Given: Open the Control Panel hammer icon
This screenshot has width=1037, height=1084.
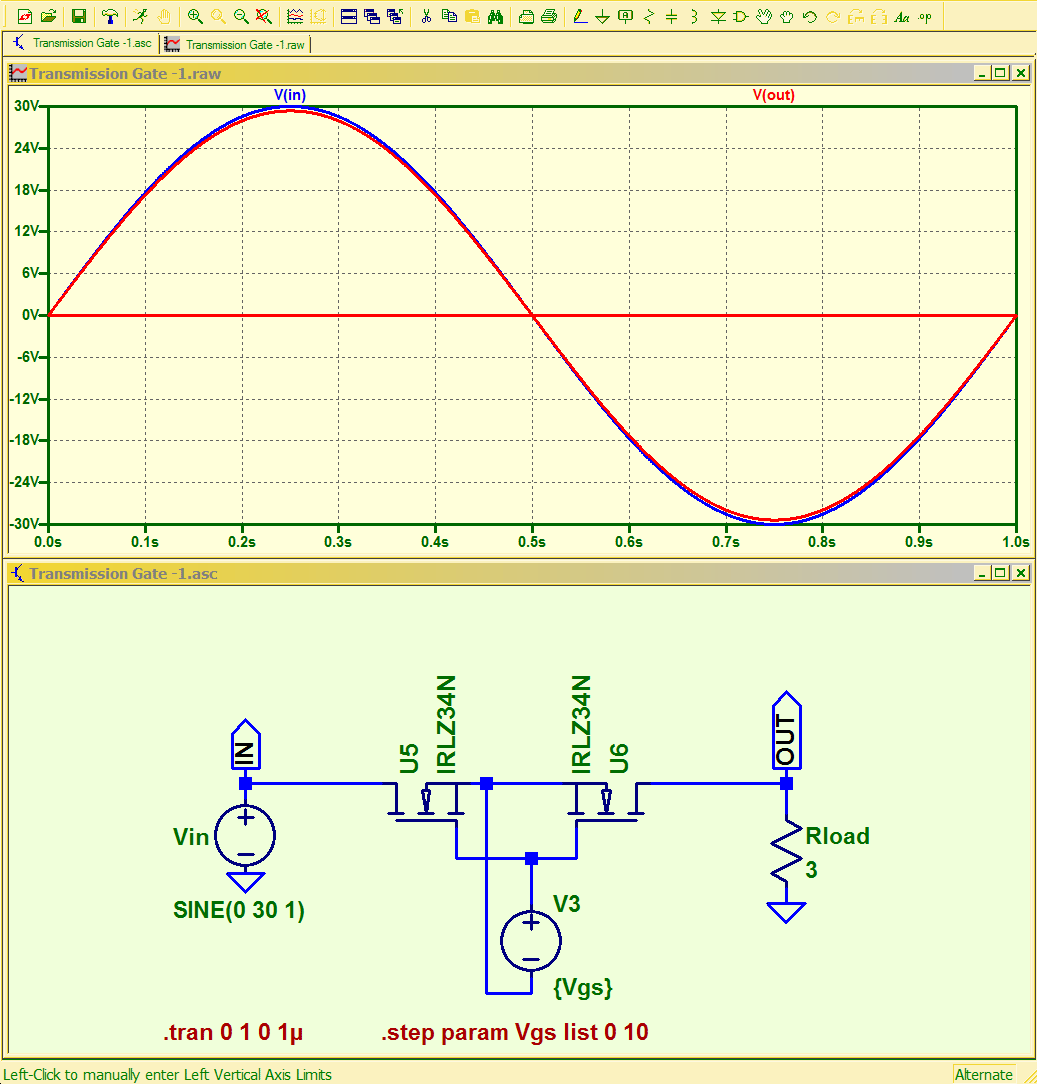Looking at the screenshot, I should [x=110, y=16].
